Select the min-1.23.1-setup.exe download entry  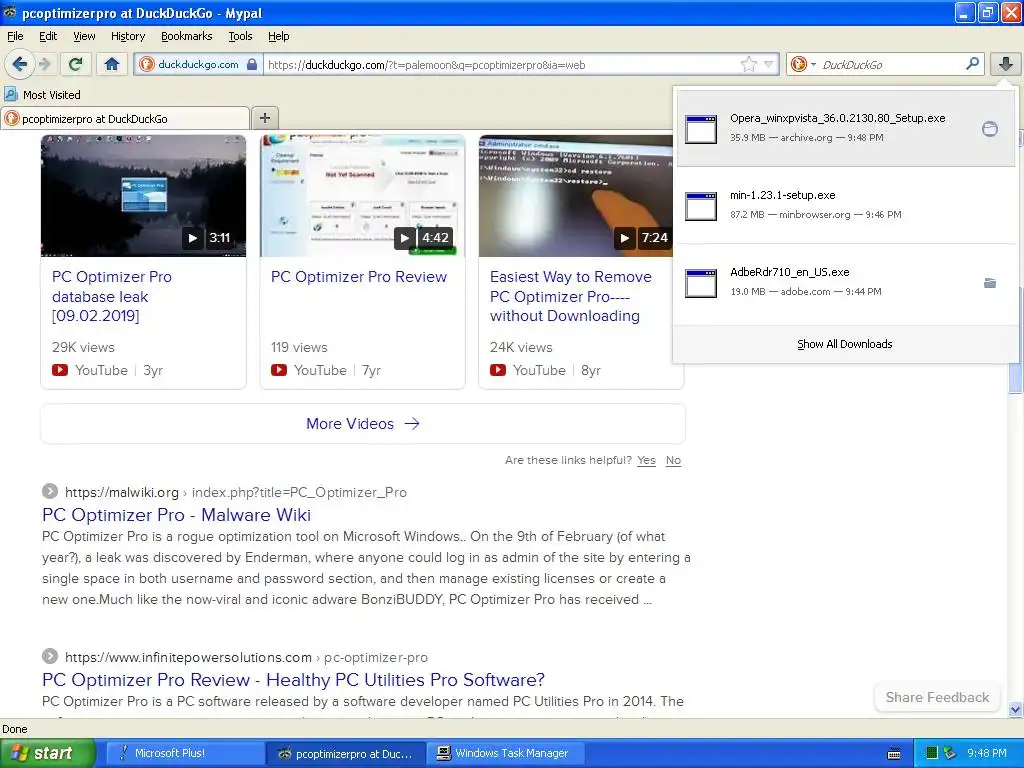(x=844, y=205)
